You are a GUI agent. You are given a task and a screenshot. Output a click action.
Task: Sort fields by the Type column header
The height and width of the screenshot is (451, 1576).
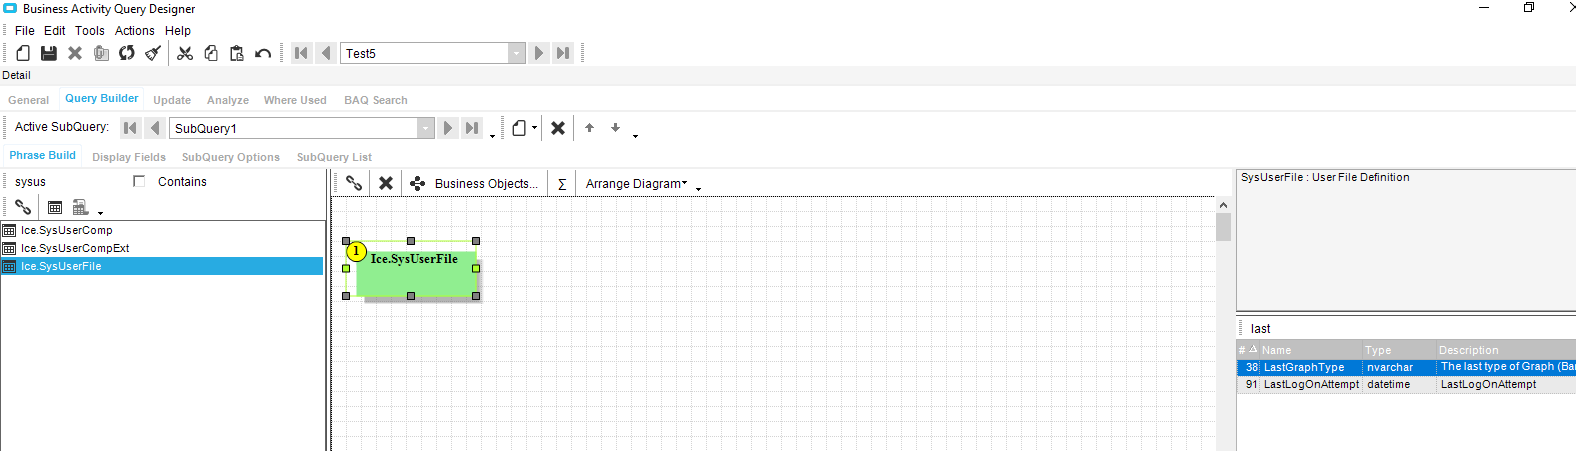[1398, 350]
